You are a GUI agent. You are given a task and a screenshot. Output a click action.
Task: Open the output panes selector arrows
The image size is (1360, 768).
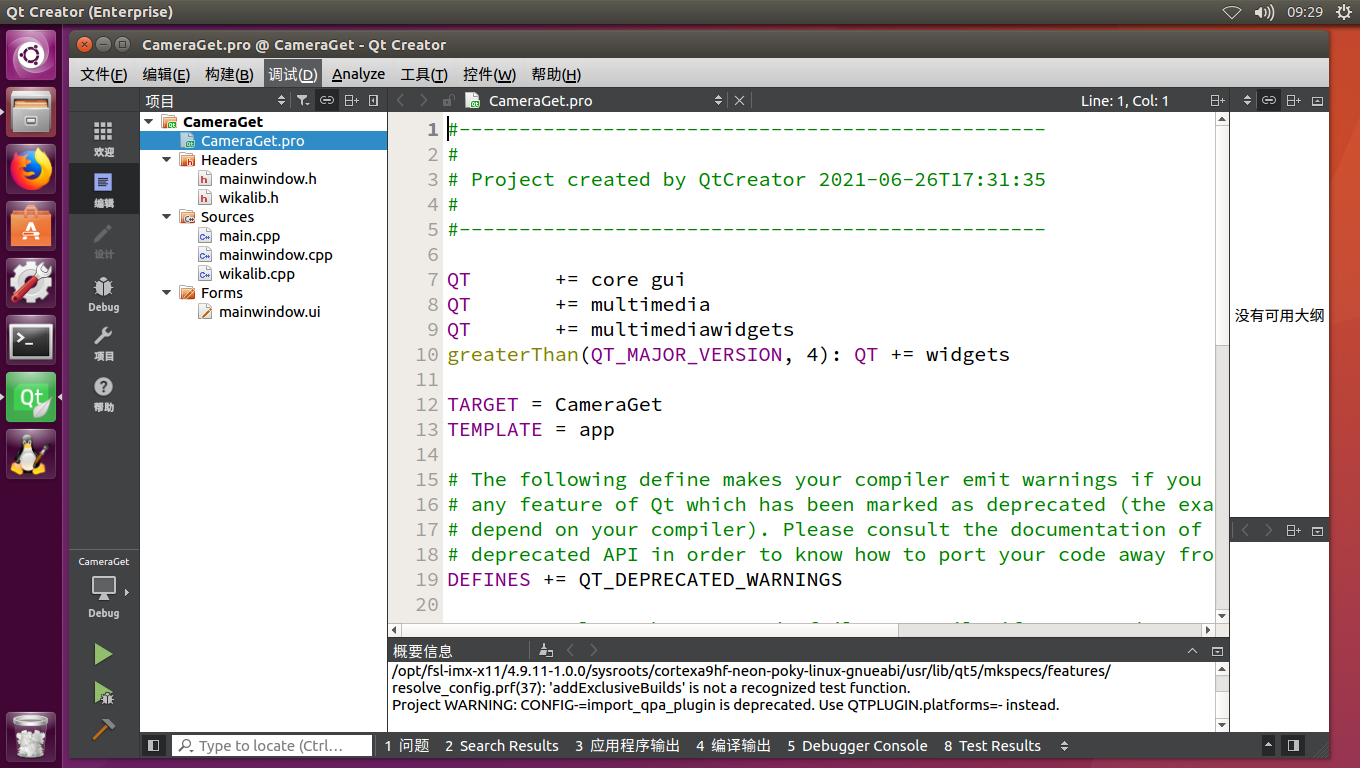pyautogui.click(x=1064, y=746)
